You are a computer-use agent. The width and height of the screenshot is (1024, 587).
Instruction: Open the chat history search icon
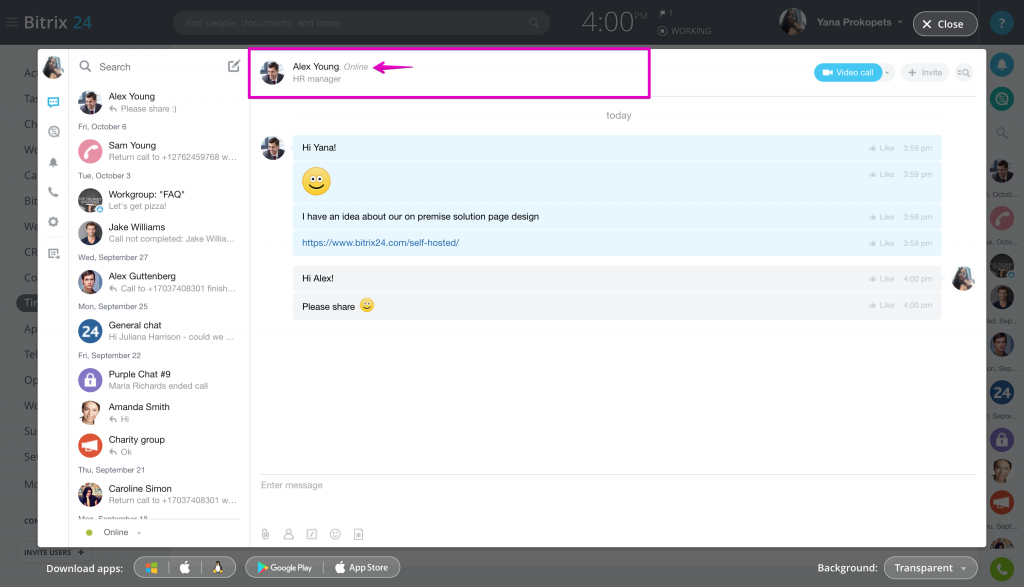[963, 72]
